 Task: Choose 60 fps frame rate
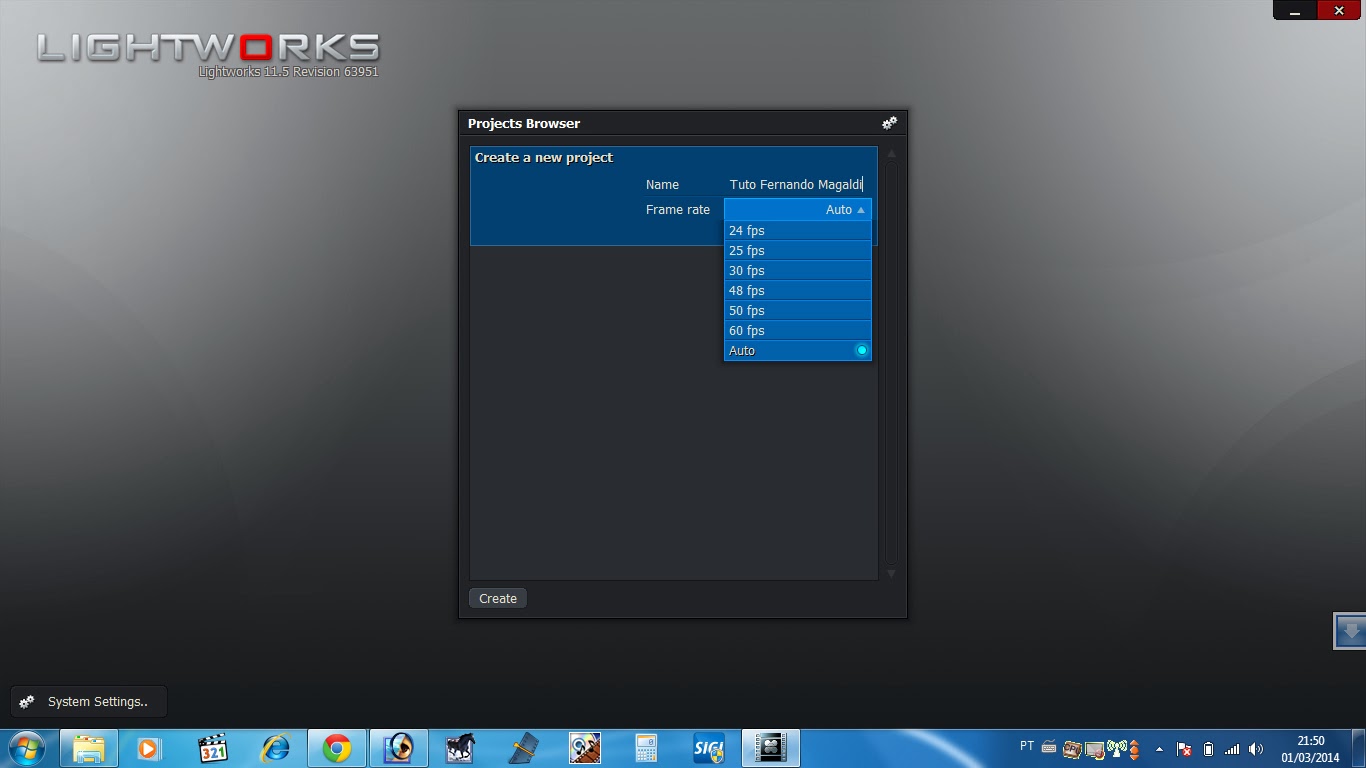tap(798, 330)
